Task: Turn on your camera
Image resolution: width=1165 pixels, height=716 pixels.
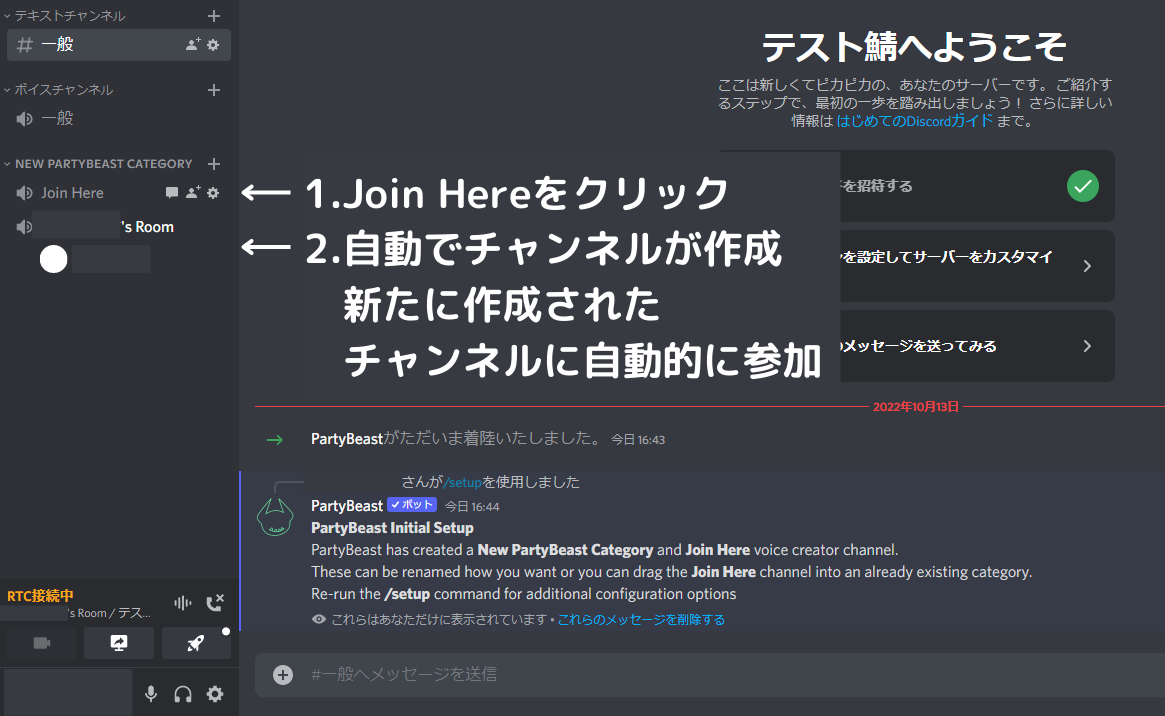Action: (40, 643)
